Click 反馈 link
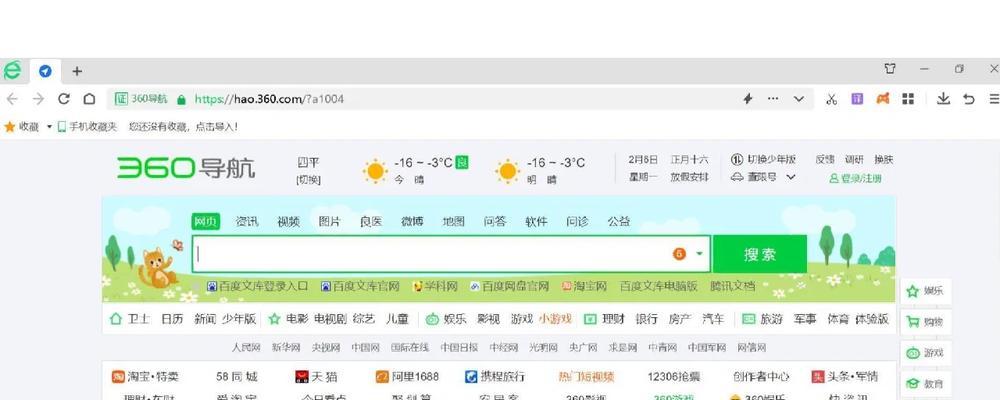Viewport: 1000px width, 400px height. click(825, 159)
